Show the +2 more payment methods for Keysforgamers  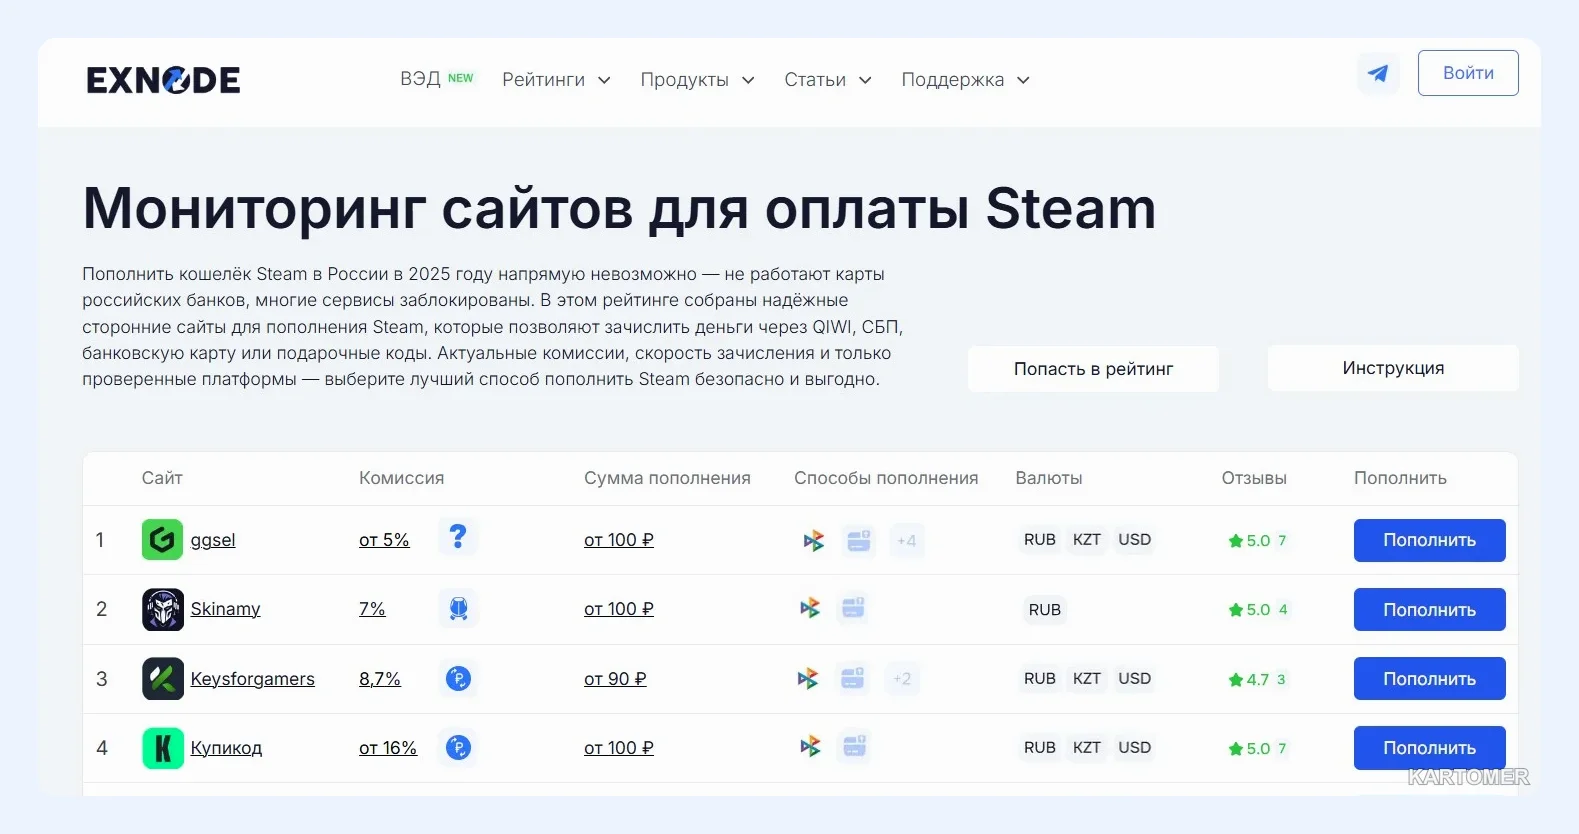[902, 679]
